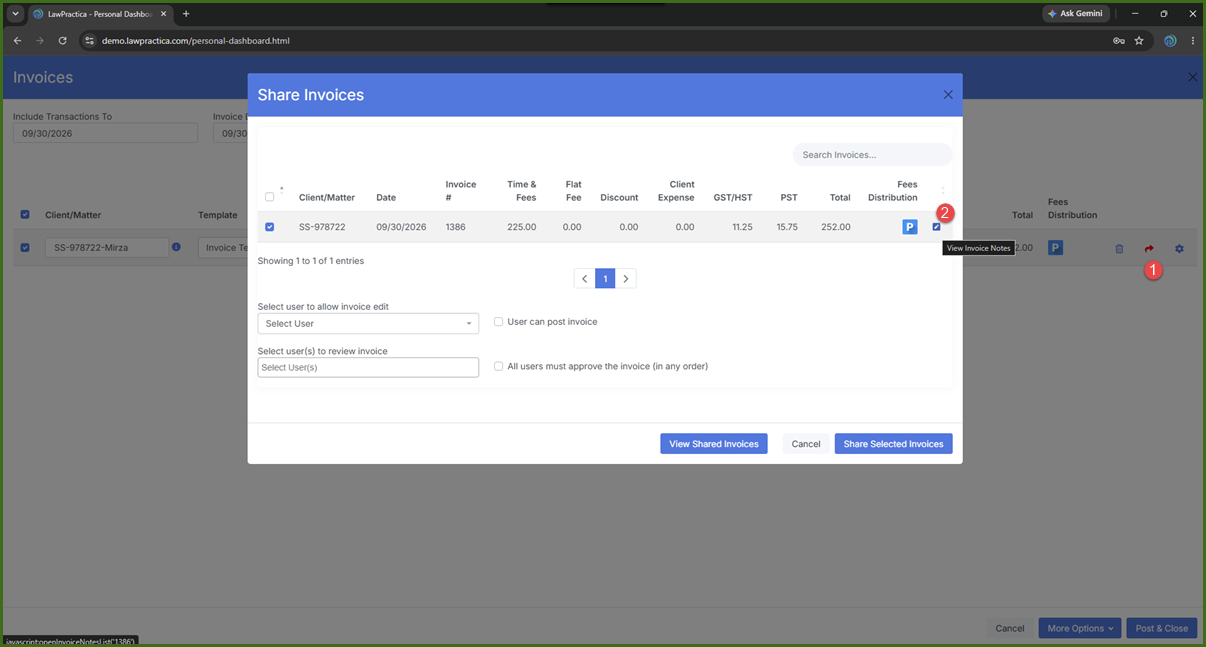
Task: Select page 1 in pagination
Action: pyautogui.click(x=605, y=279)
